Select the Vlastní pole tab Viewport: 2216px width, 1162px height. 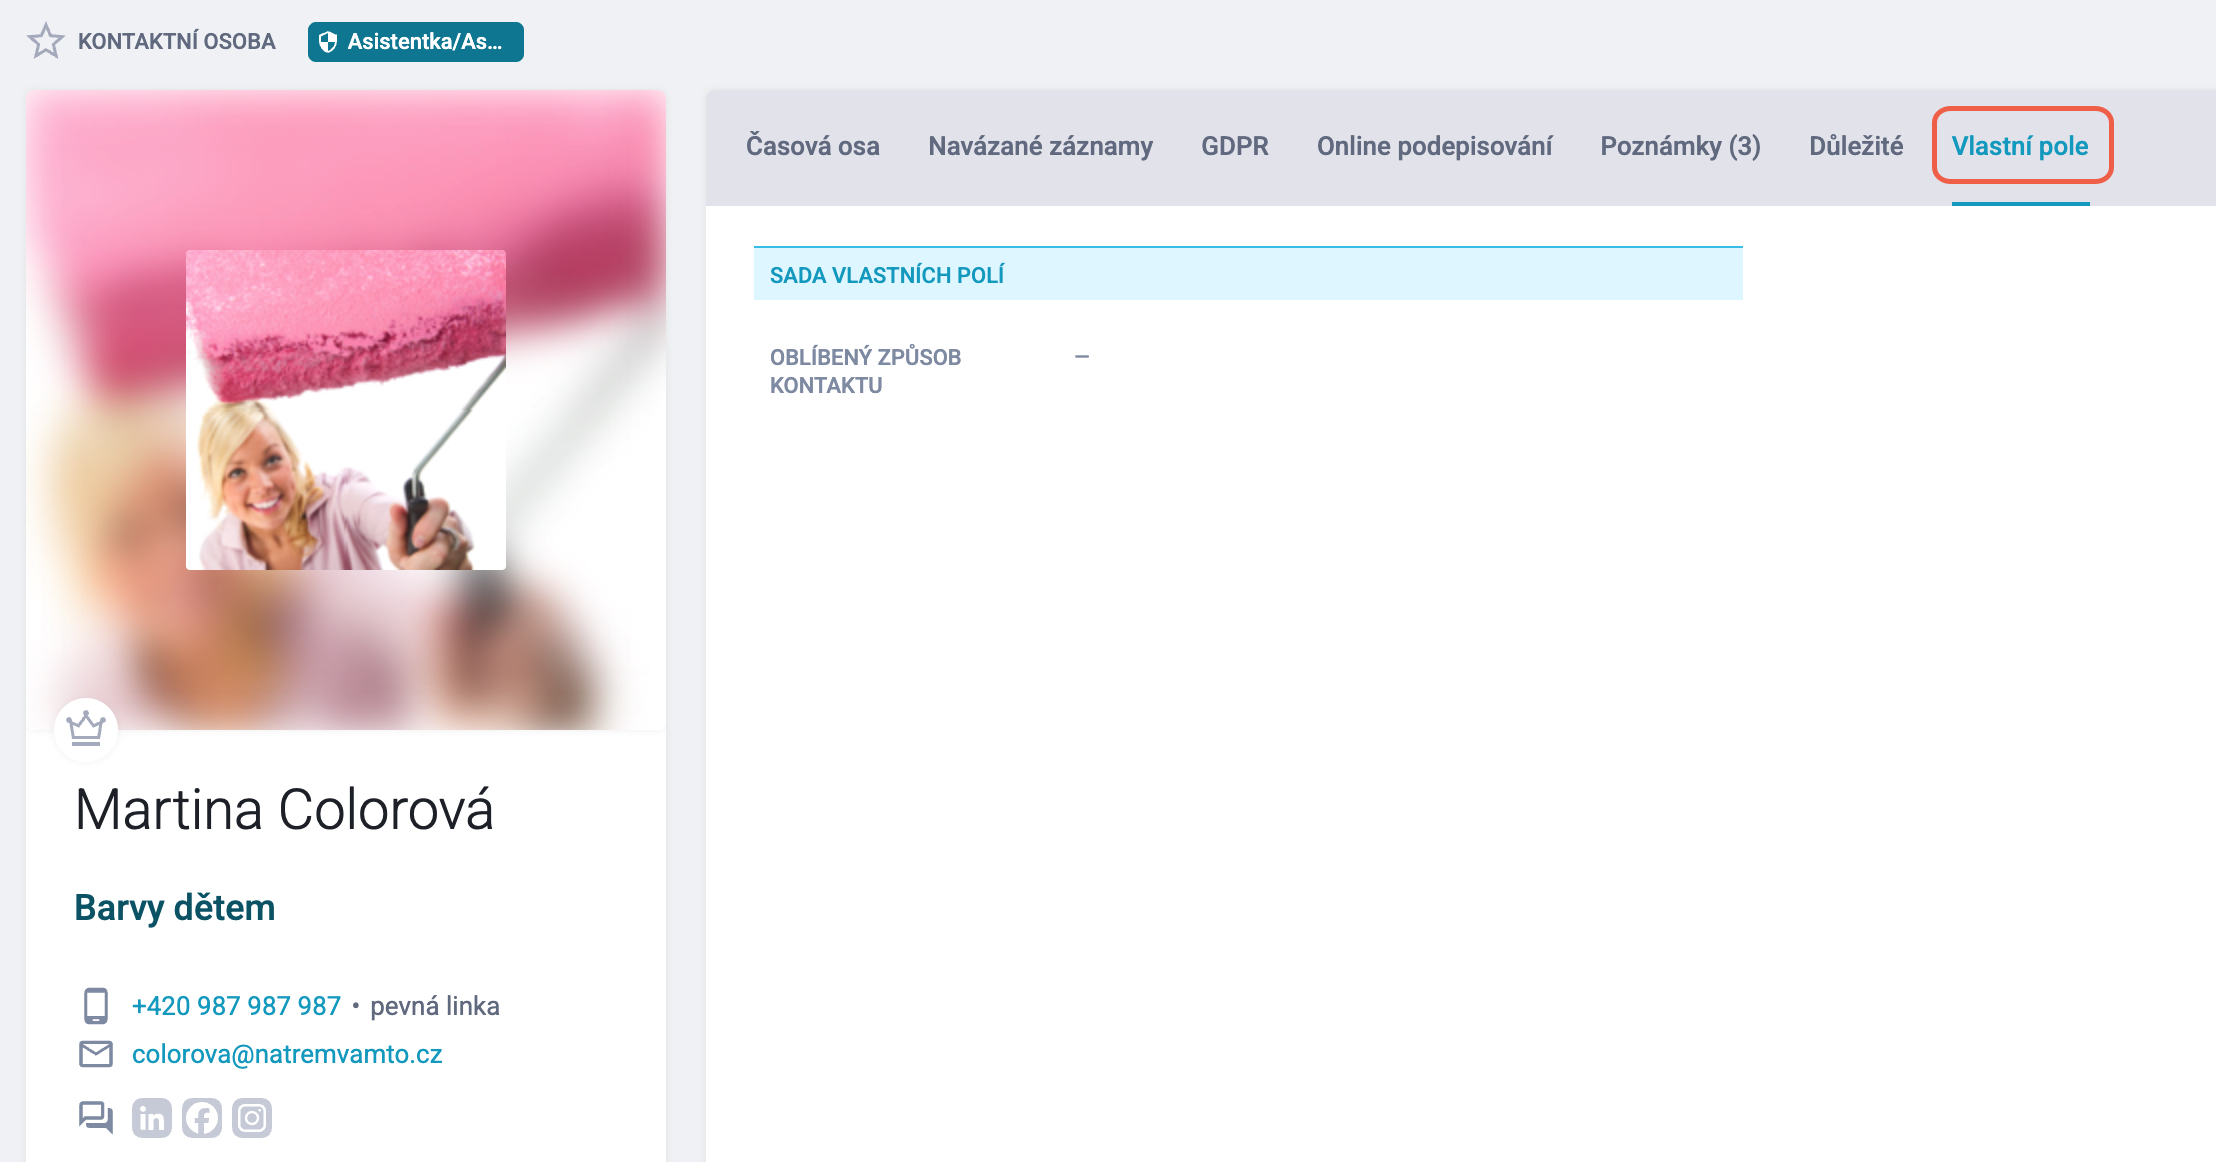pyautogui.click(x=2020, y=146)
